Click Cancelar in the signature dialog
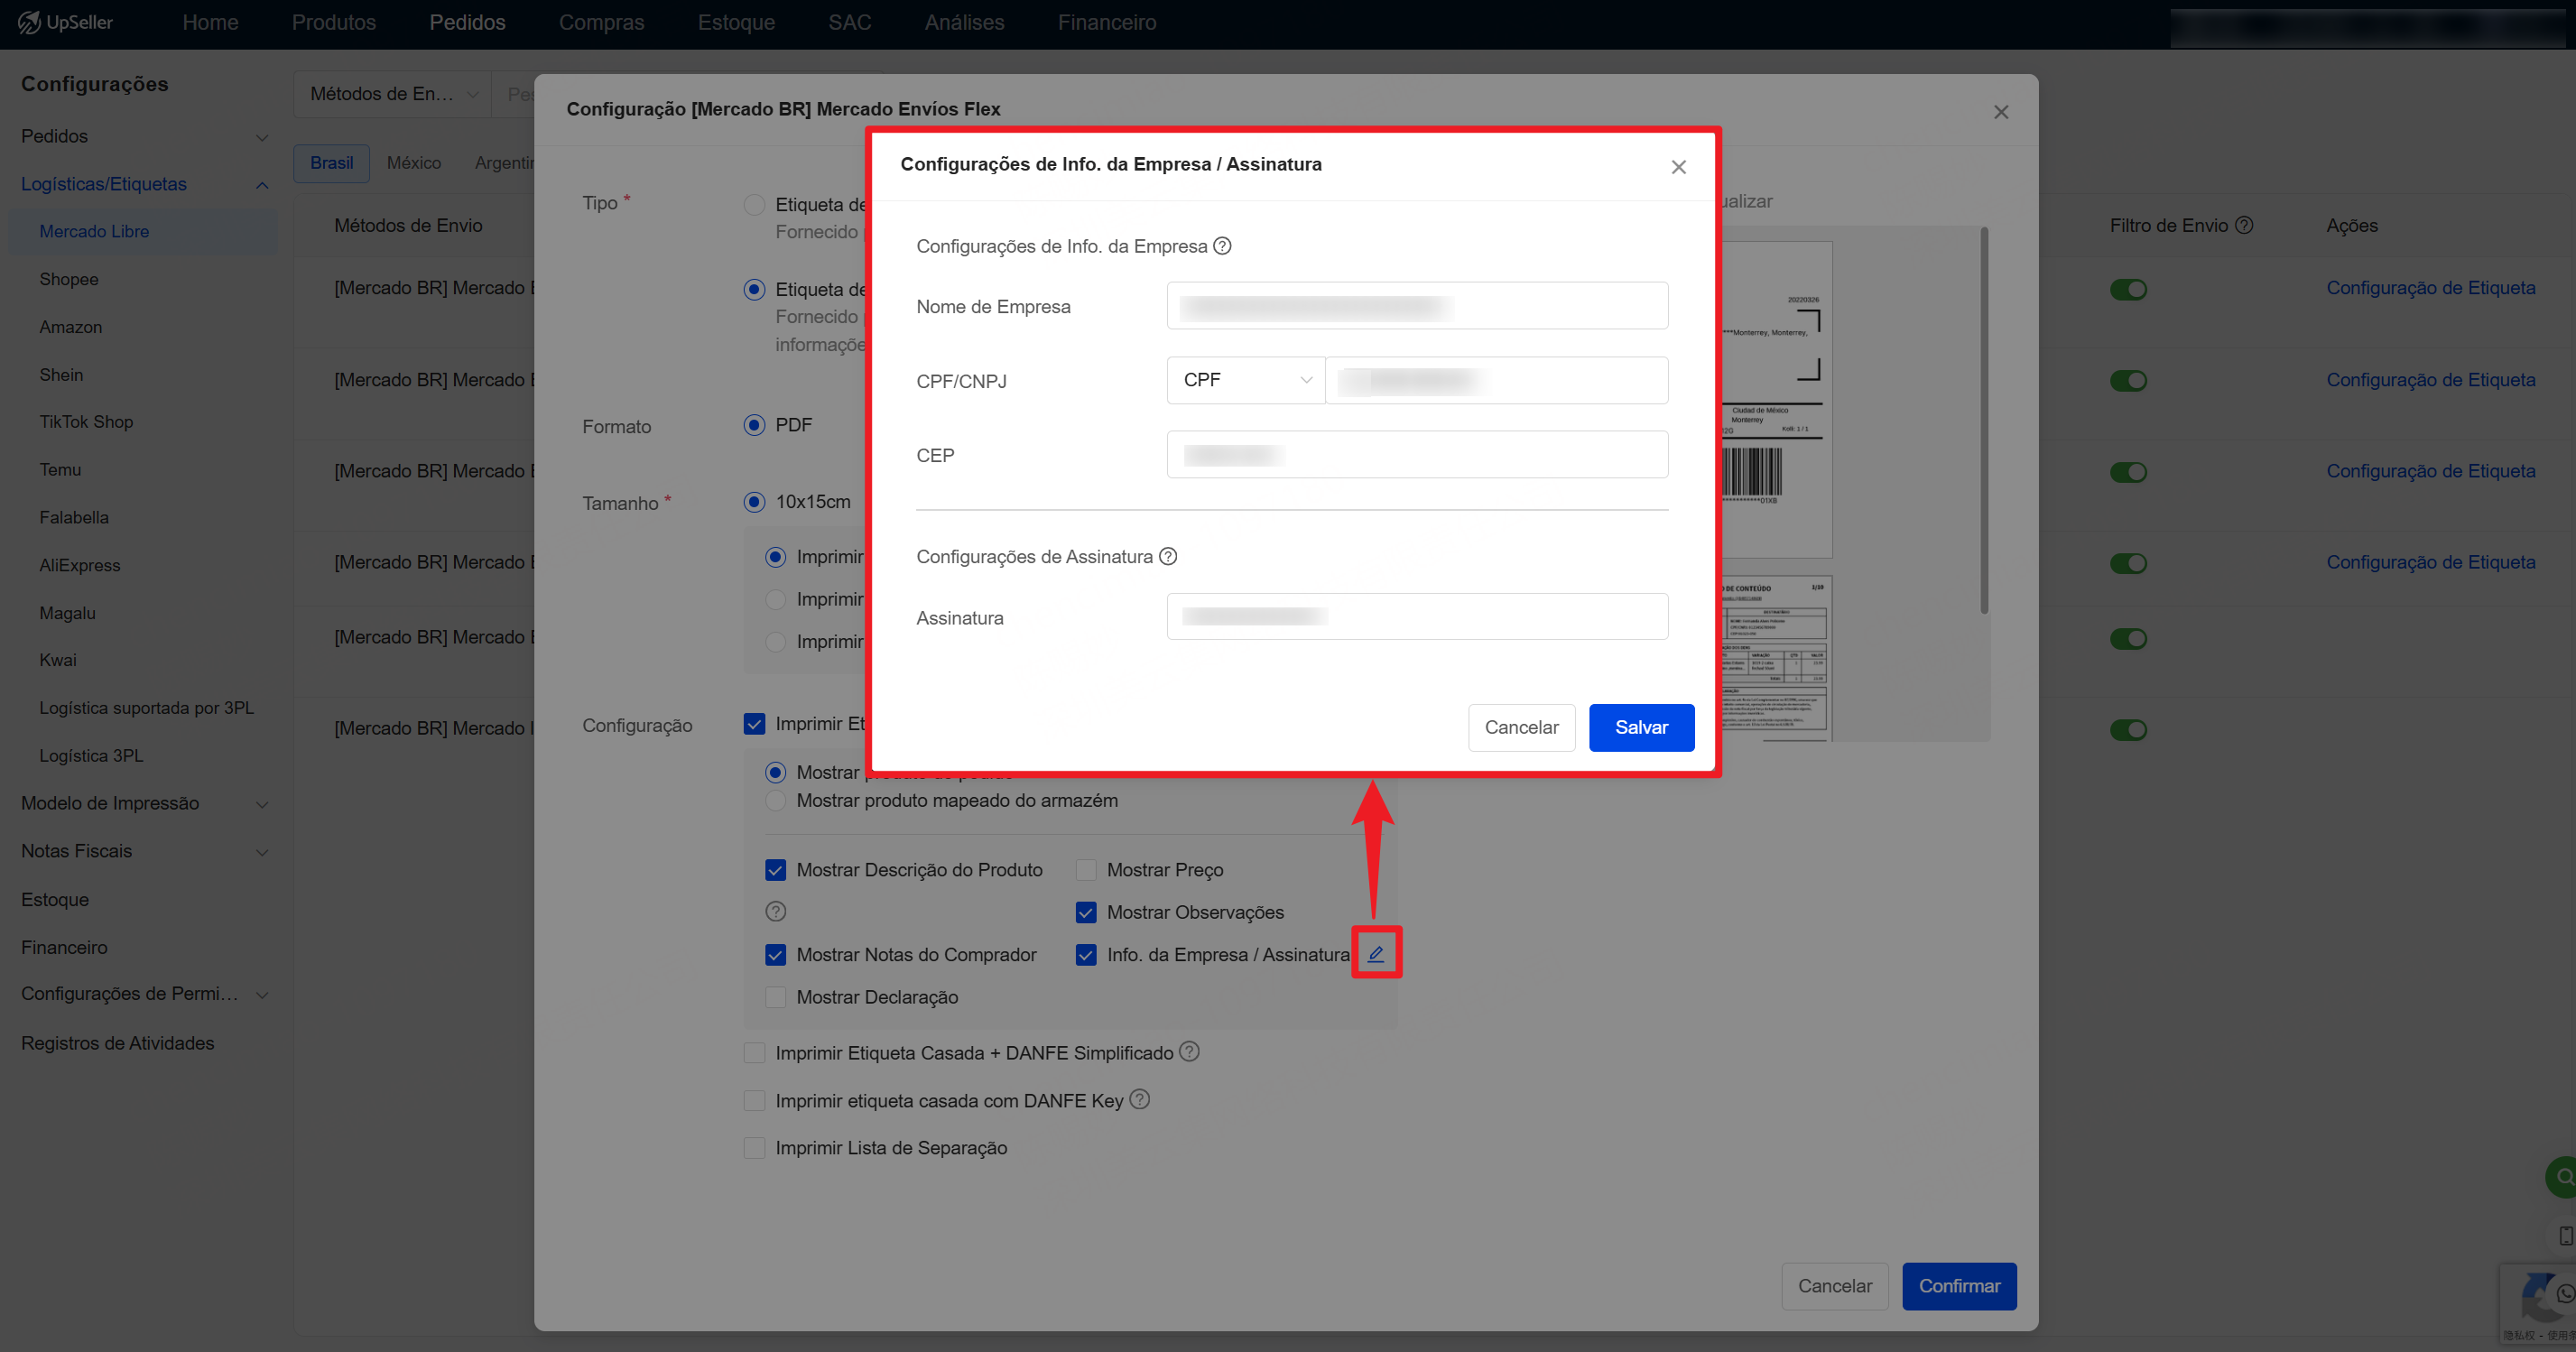 pyautogui.click(x=1520, y=727)
